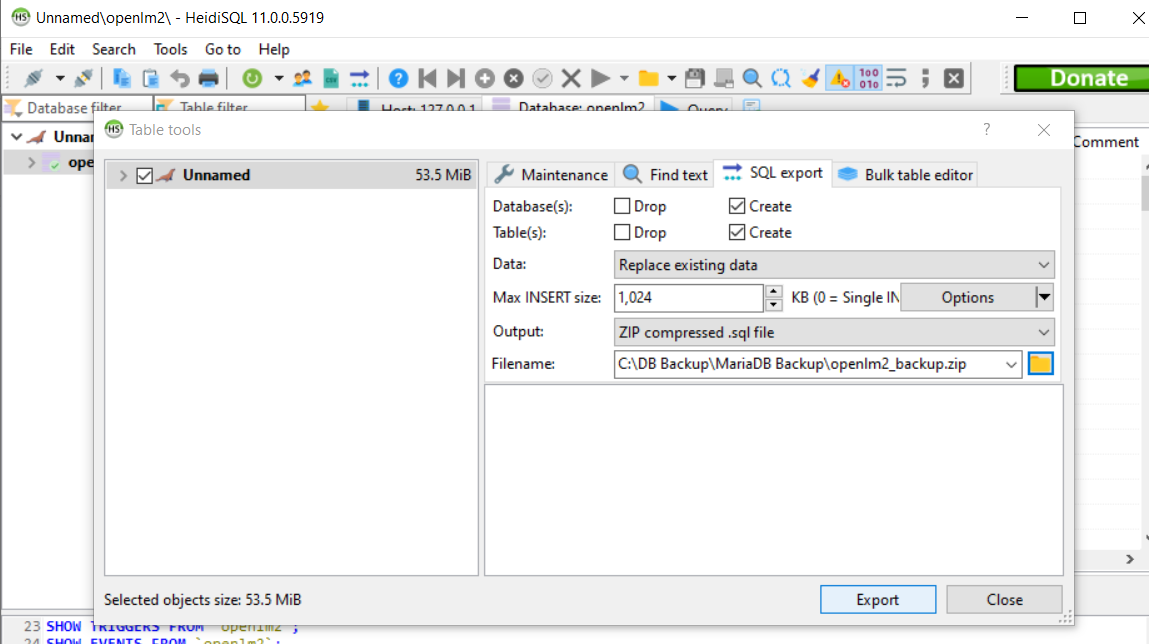Click the Max INSERT size input field

(x=688, y=297)
